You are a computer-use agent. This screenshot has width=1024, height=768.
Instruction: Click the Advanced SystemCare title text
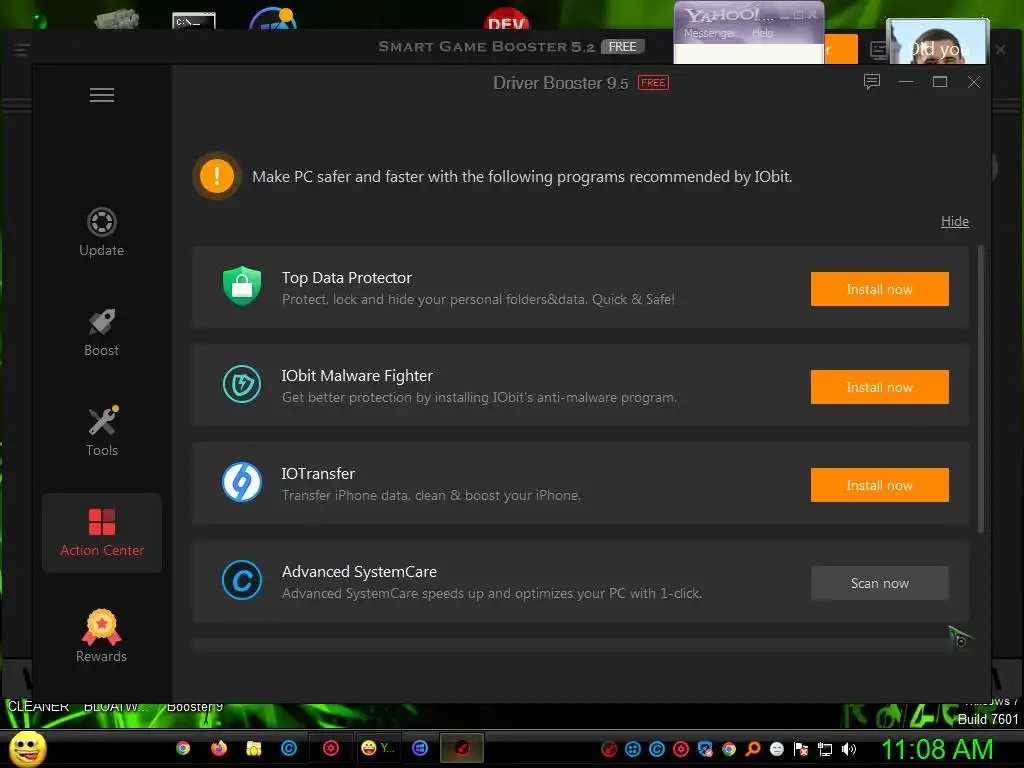coord(359,571)
